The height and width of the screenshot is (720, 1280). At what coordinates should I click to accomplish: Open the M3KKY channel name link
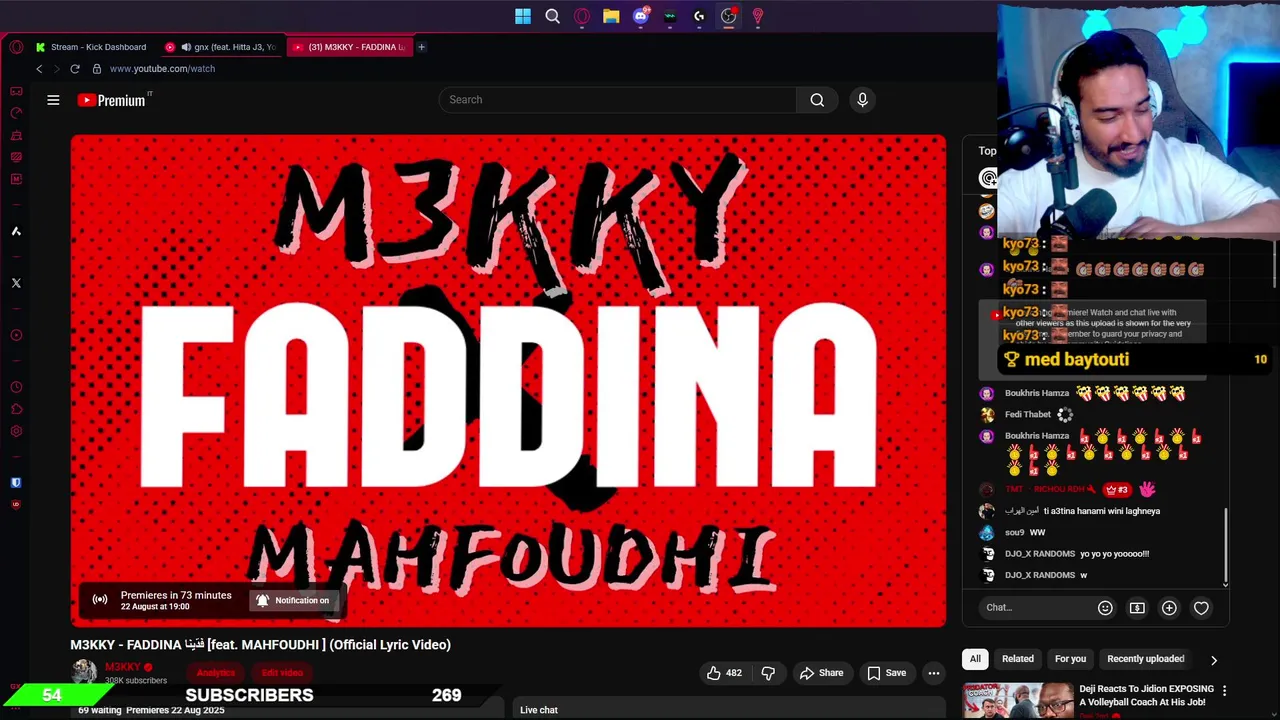[123, 667]
